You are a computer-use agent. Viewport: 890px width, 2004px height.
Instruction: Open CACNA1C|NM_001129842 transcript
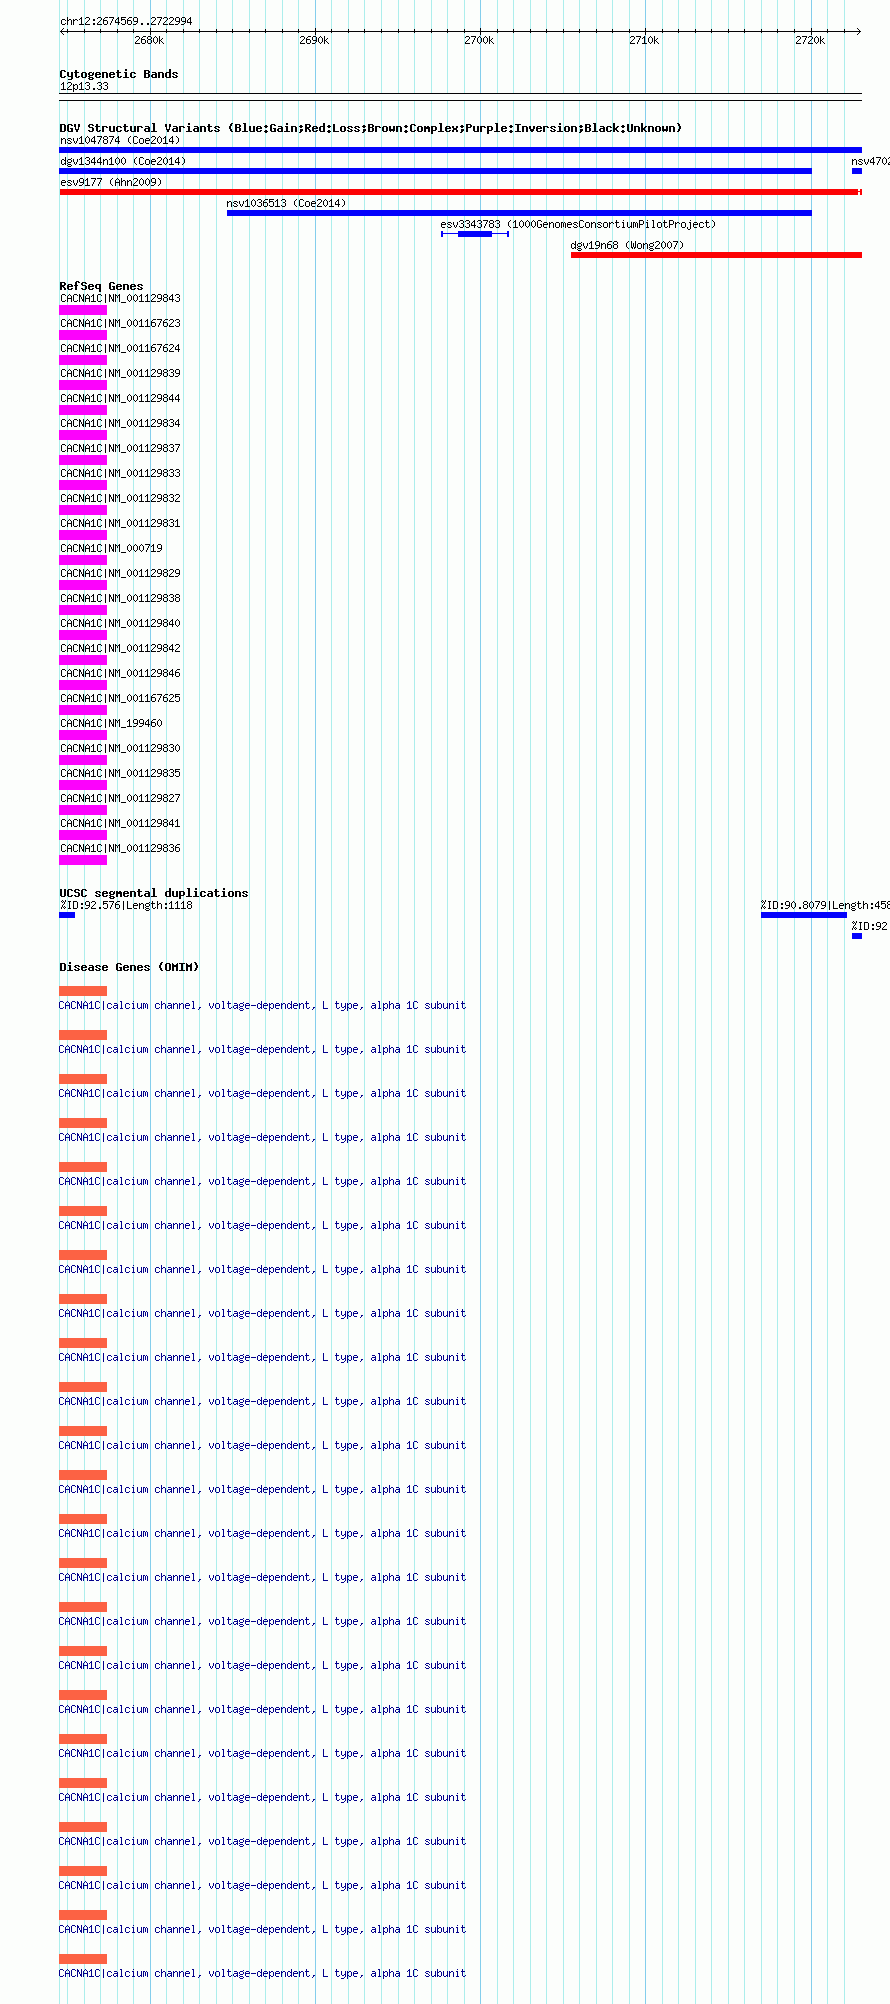(x=120, y=648)
